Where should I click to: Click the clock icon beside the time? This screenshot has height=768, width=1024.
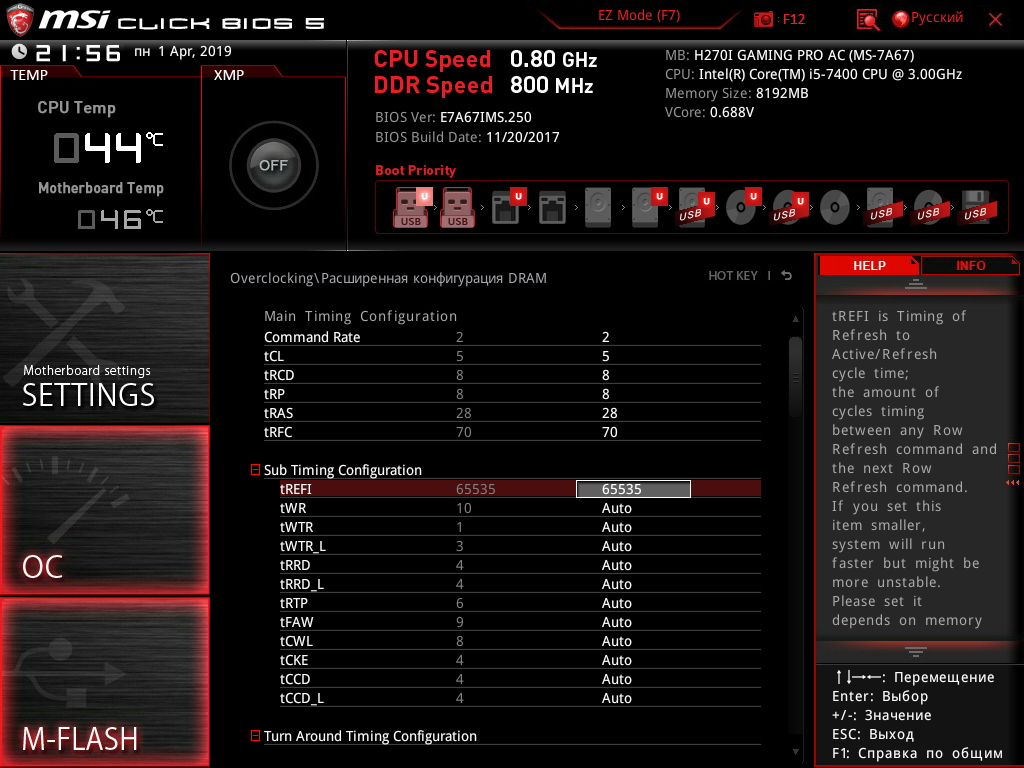[x=19, y=52]
